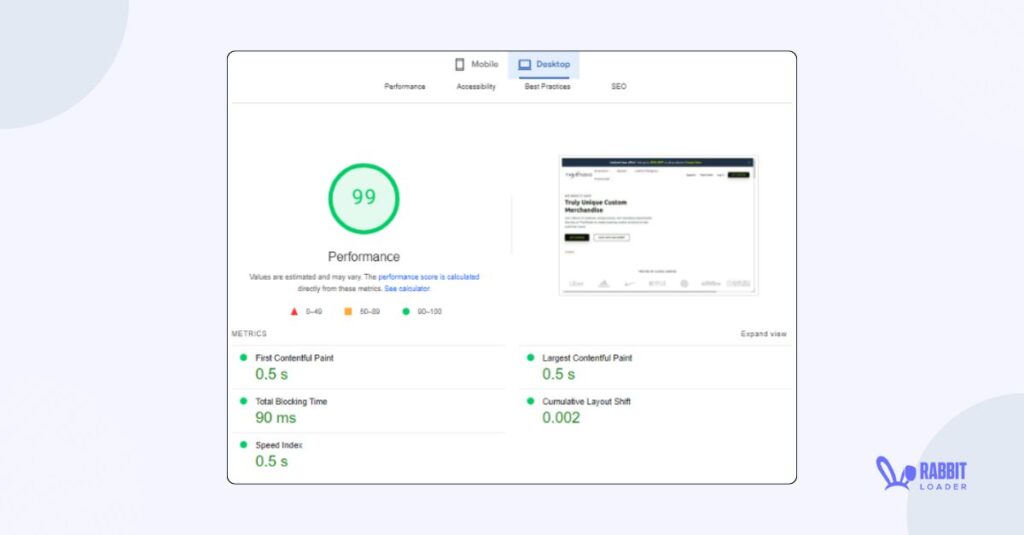1024x535 pixels.
Task: Click the 99 performance score gauge
Action: point(364,199)
